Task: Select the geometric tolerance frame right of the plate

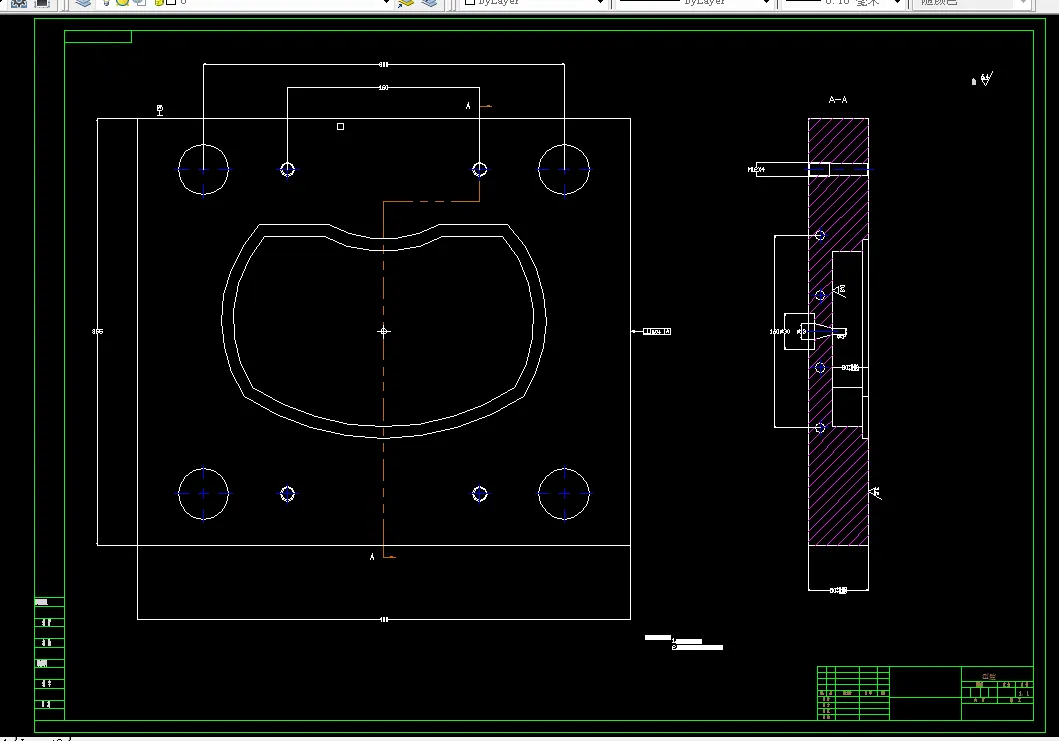Action: click(656, 331)
